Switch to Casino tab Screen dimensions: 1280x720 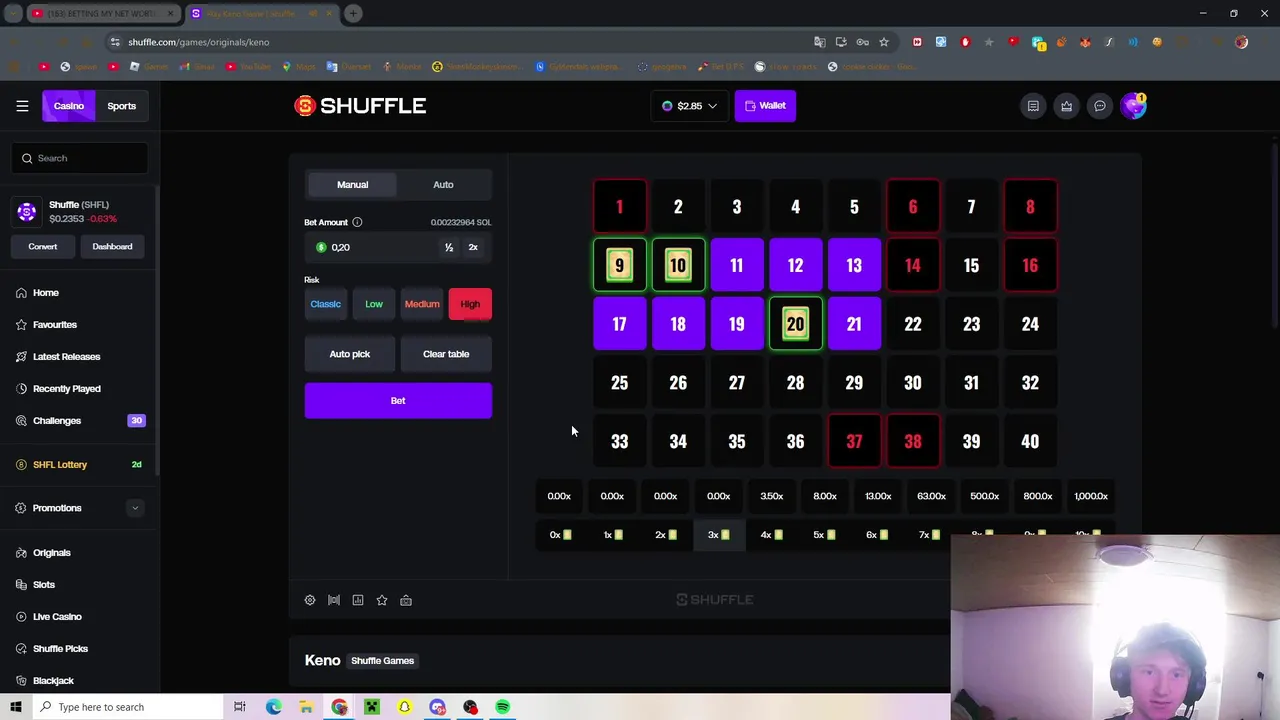coord(69,105)
